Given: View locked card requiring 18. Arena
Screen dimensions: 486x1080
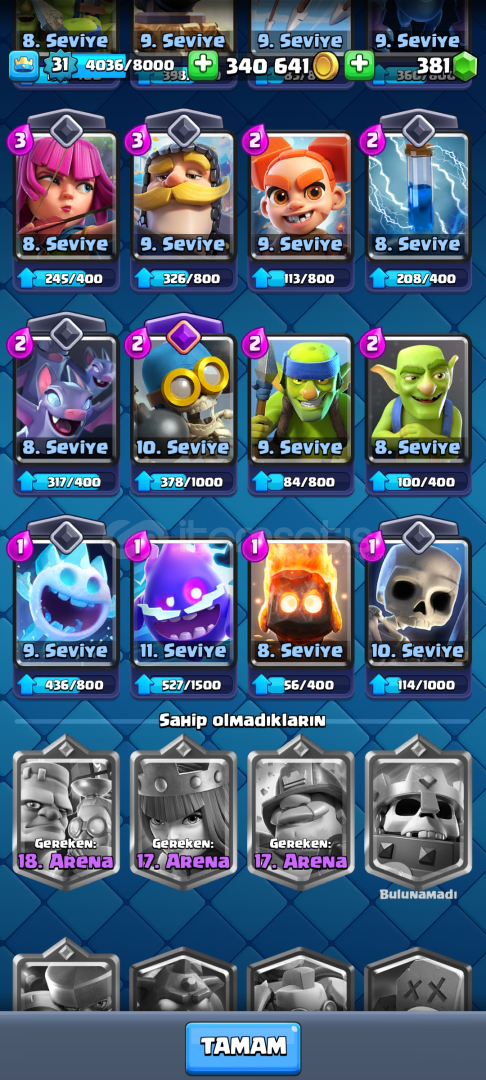Looking at the screenshot, I should tap(66, 813).
